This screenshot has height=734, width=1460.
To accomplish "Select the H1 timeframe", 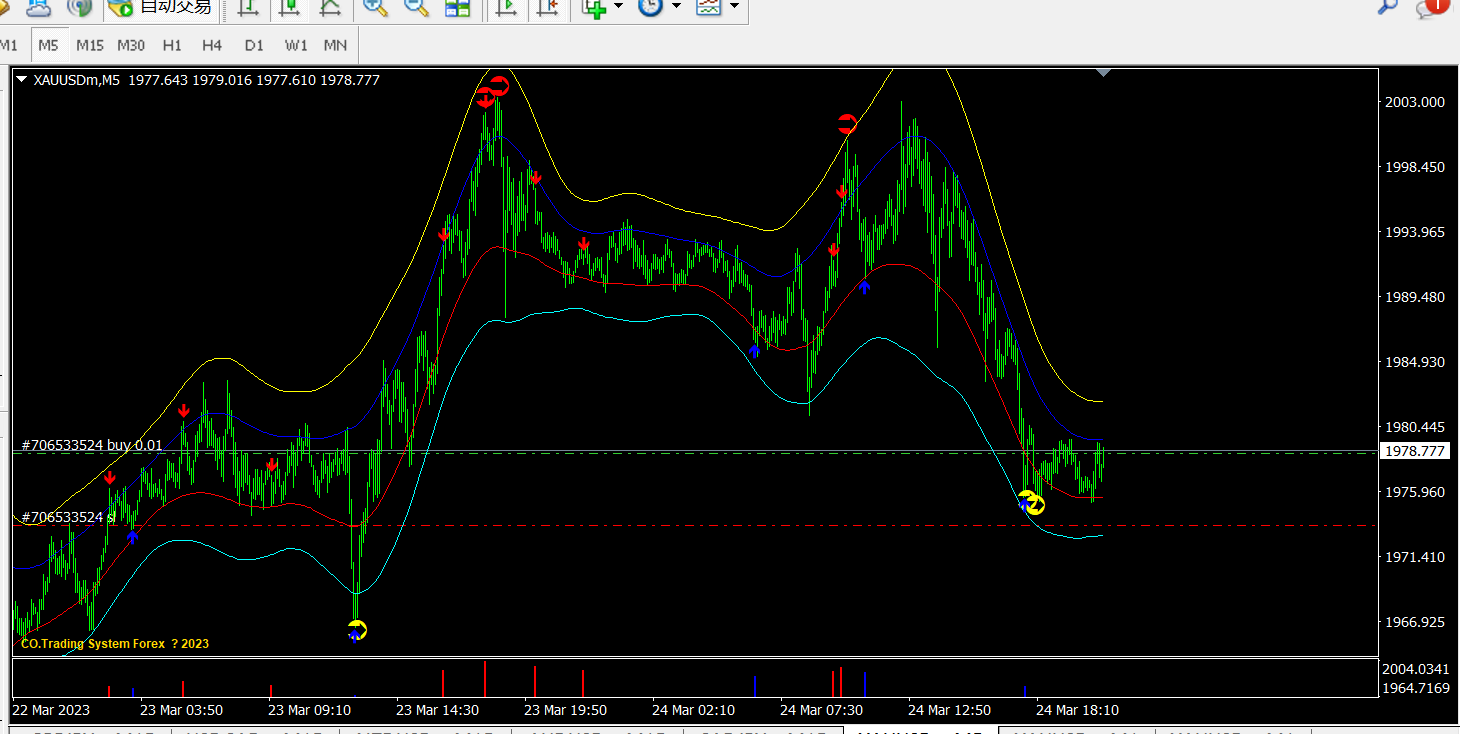I will [x=172, y=45].
